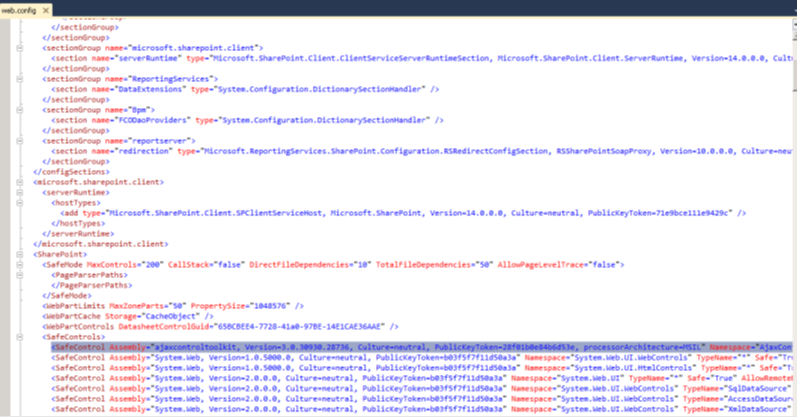Click the SafeMode MaxControls="200" line
Viewport: 798px width, 417px height.
[x=333, y=265]
